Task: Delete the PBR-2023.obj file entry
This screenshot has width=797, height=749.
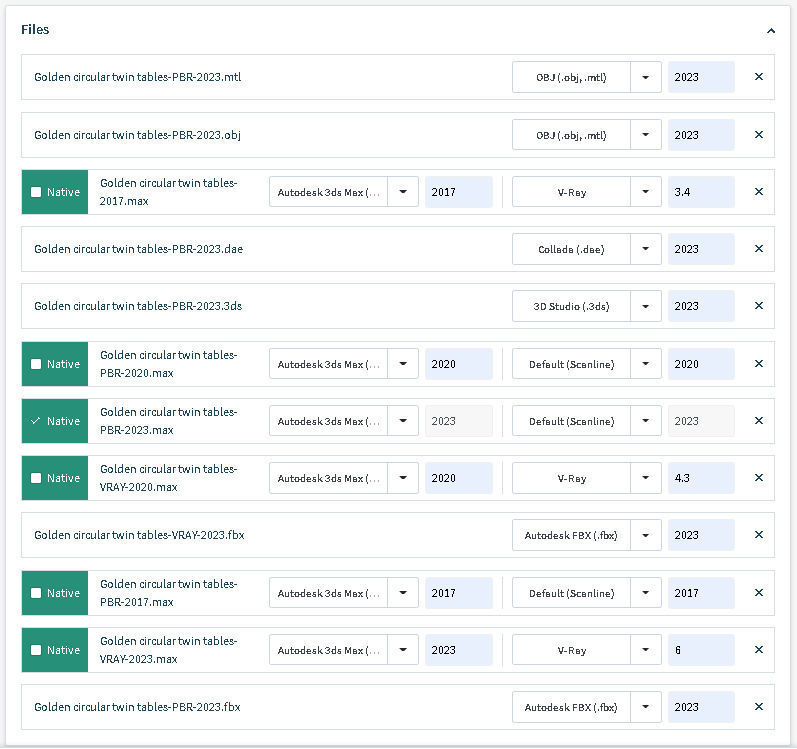Action: pyautogui.click(x=758, y=135)
